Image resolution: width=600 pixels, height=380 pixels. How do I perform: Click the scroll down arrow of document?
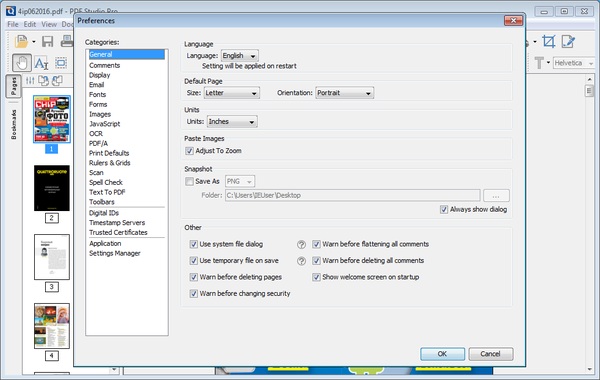(589, 369)
